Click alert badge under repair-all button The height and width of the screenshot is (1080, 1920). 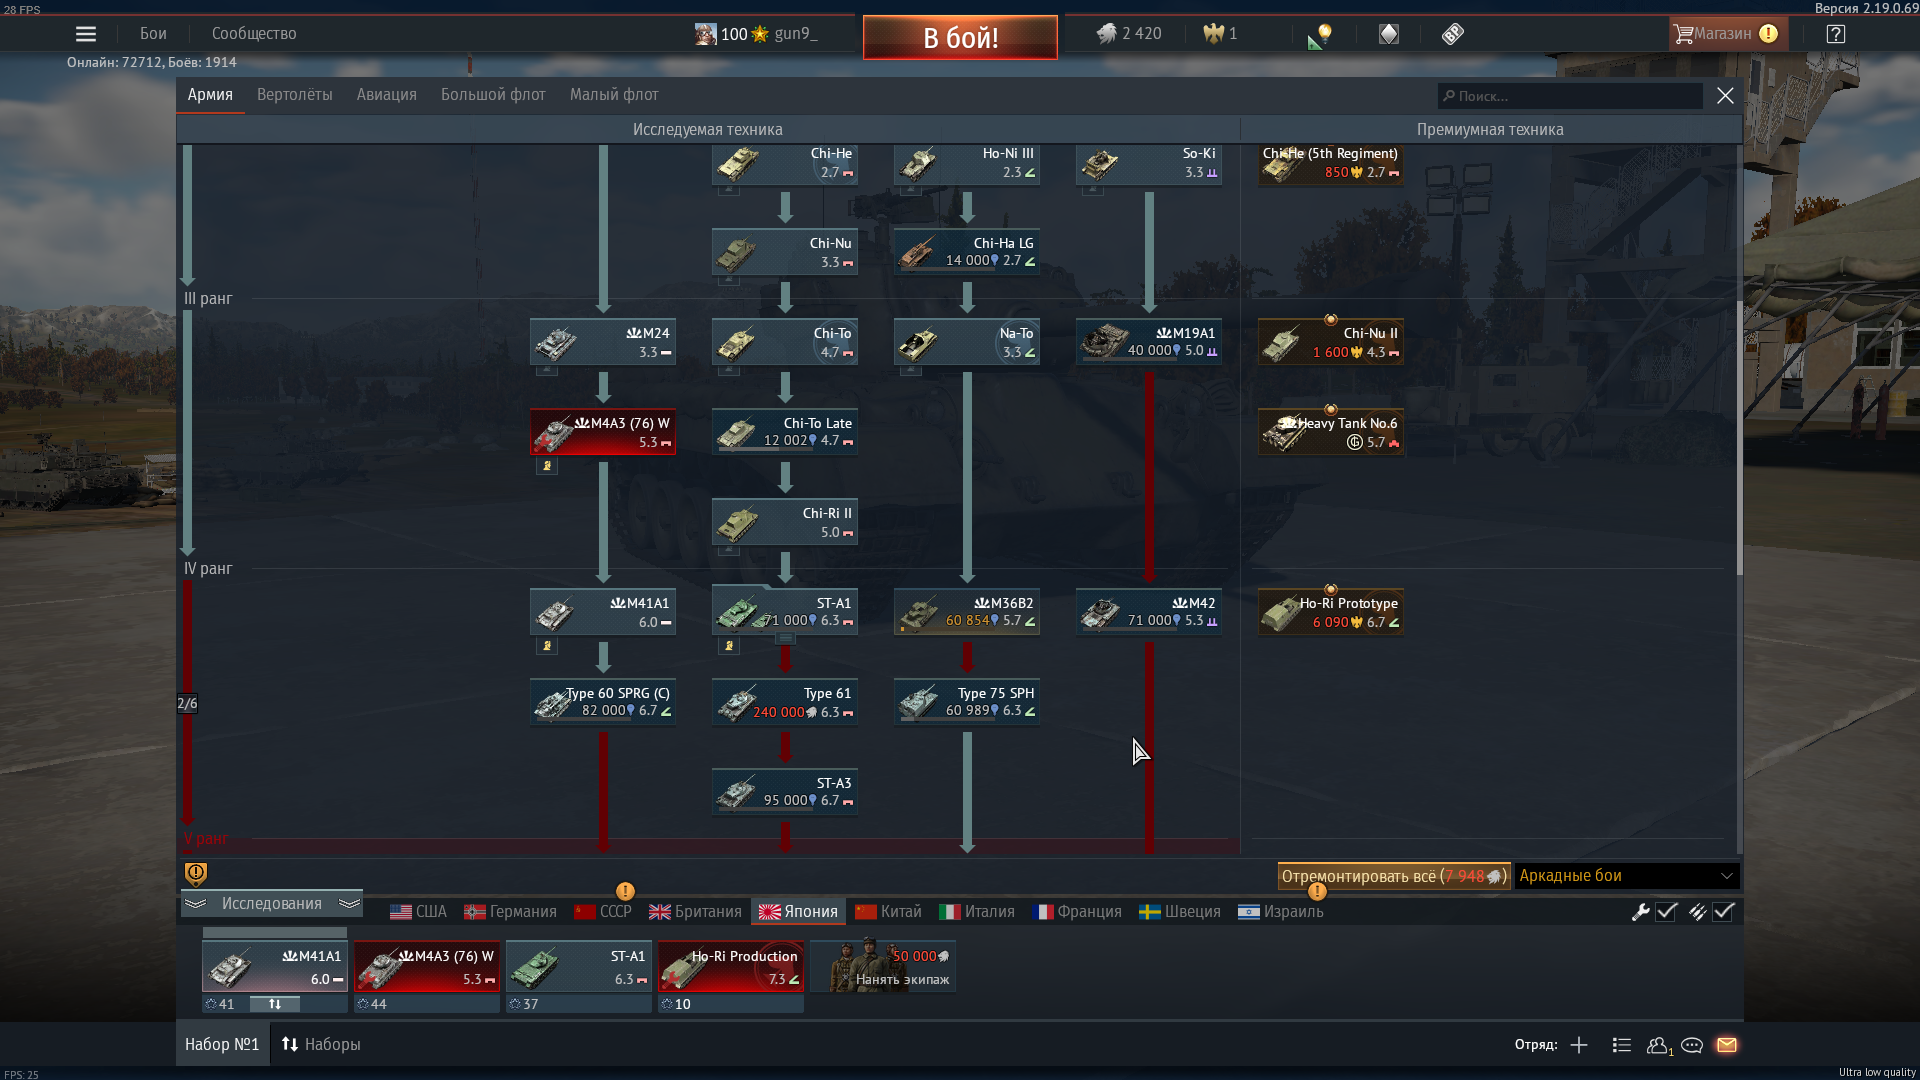[1317, 891]
